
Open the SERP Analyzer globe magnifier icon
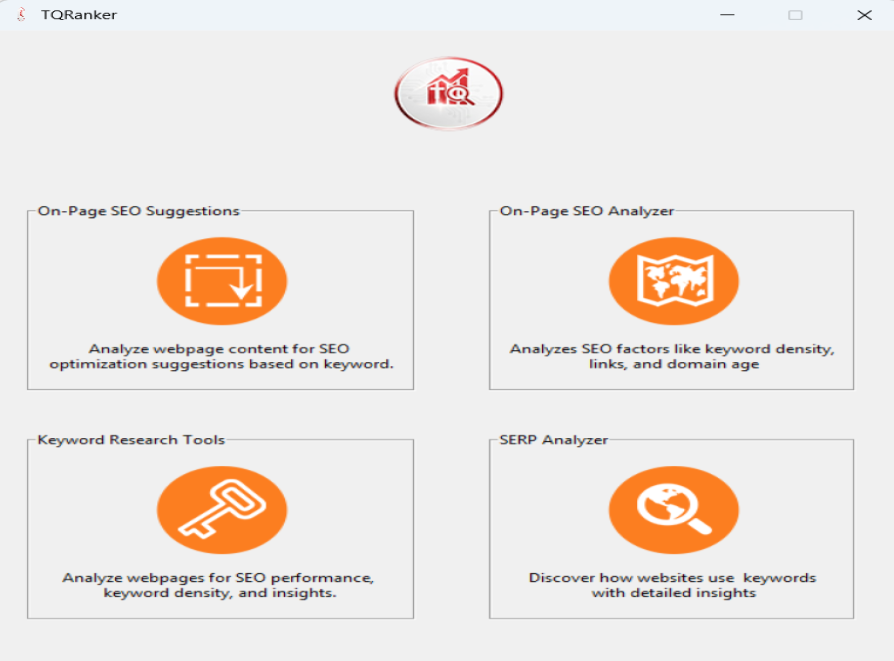[673, 510]
